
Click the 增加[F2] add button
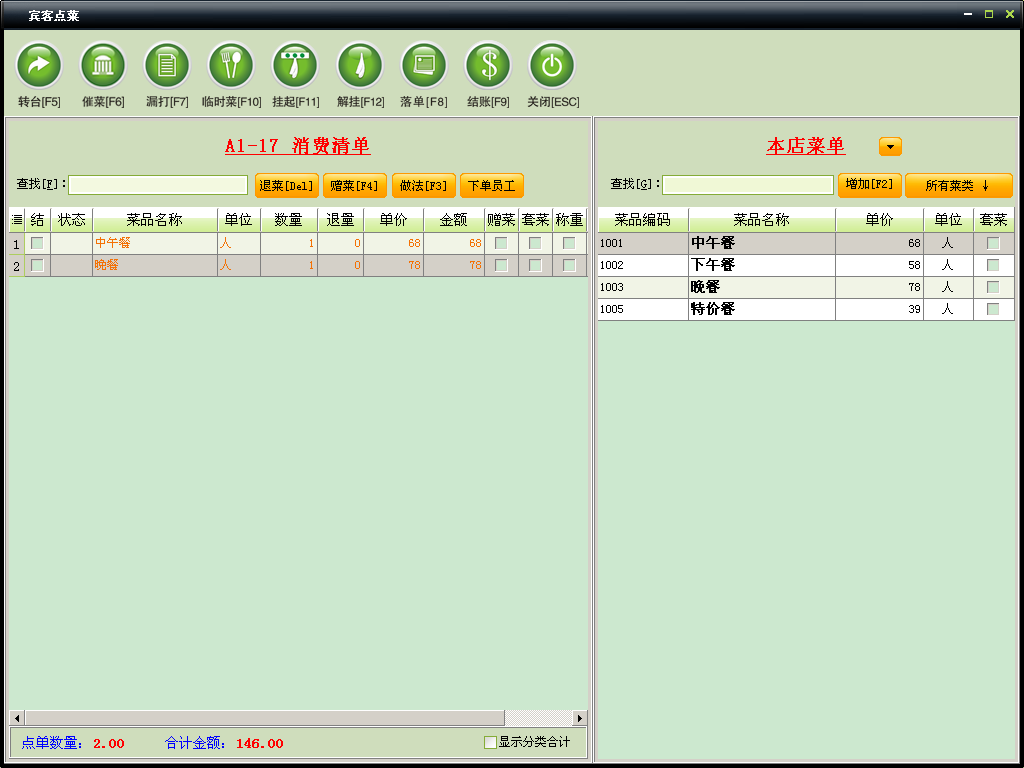coord(869,185)
